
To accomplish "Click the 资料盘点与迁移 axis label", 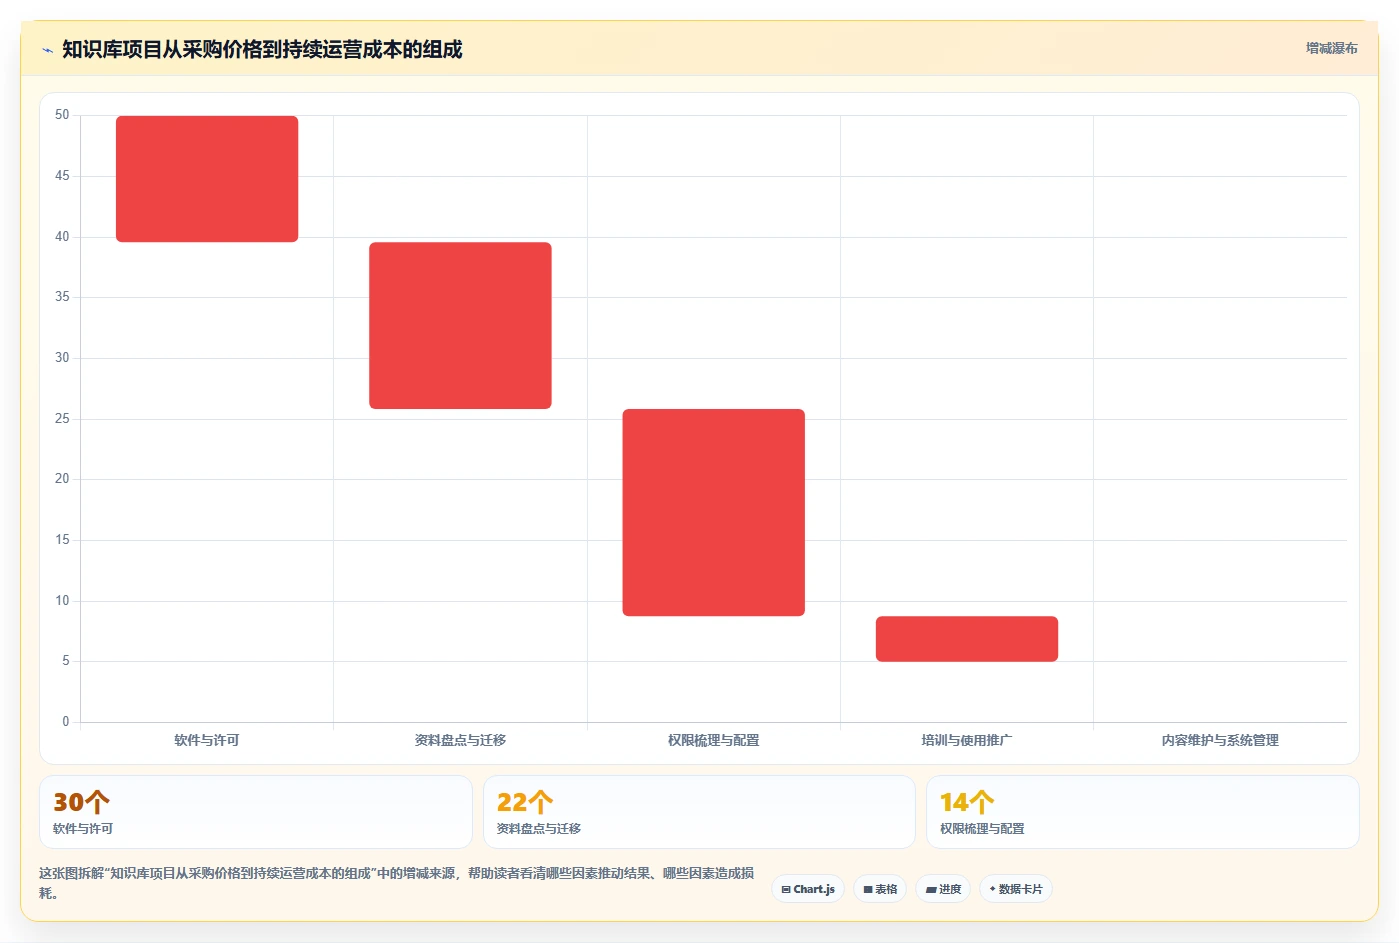I will click(460, 740).
